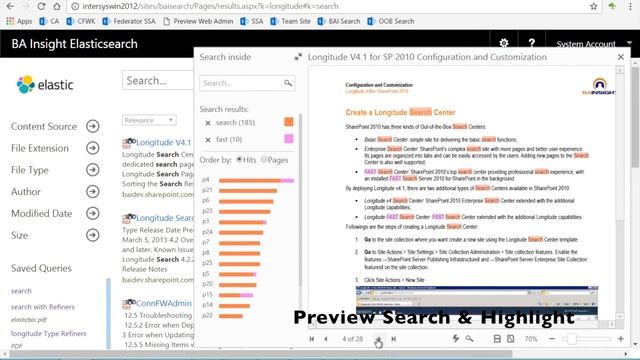The image size is (640, 360).
Task: Expand Size refiner
Action: tap(93, 235)
